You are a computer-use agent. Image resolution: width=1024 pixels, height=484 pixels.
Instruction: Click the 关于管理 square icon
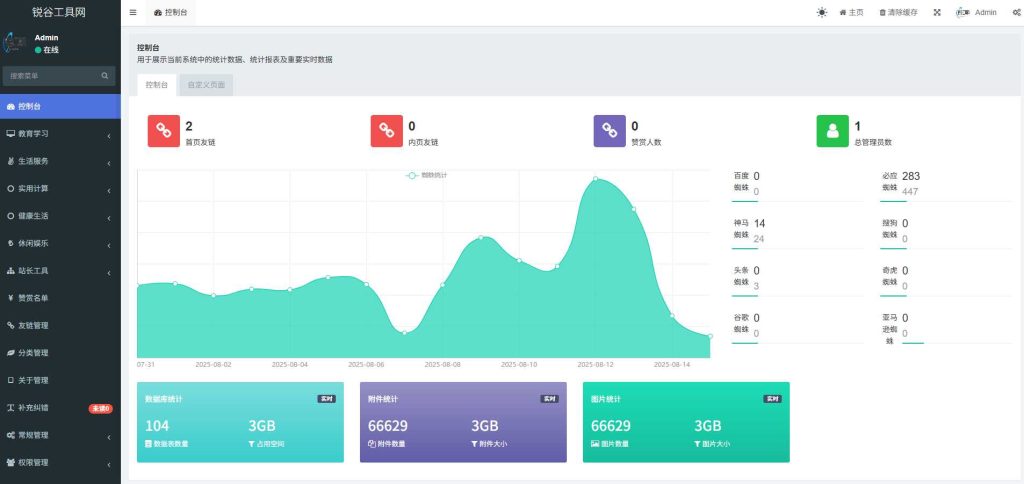pos(10,380)
